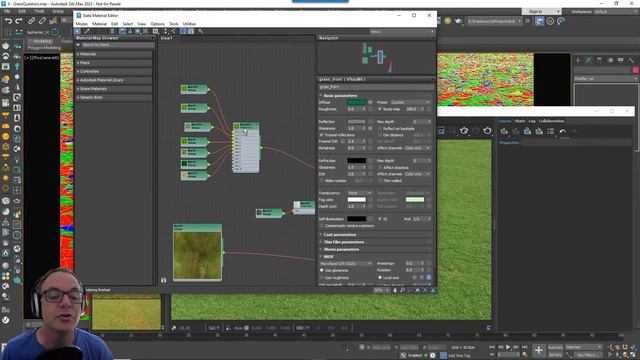
Task: Click the pink object color swatch
Action: click(x=636, y=70)
